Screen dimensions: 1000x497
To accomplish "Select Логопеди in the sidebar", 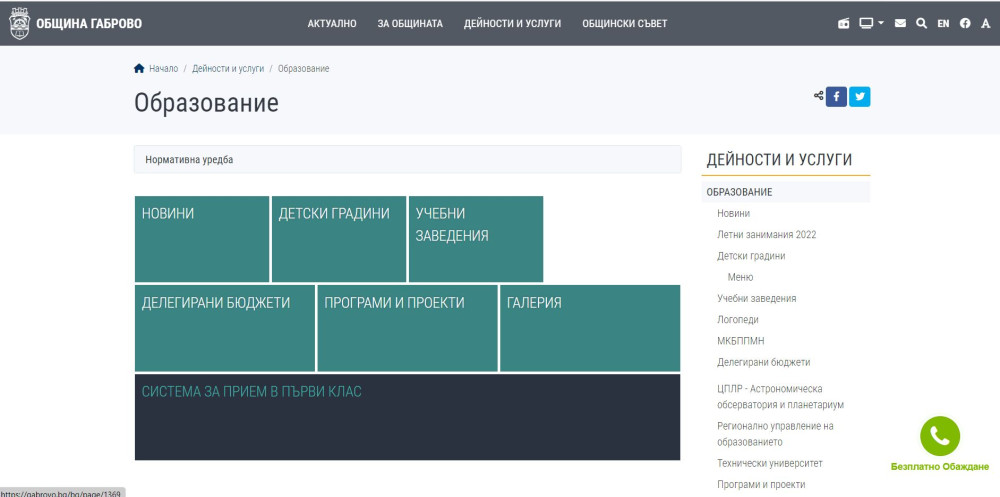I will coord(737,320).
